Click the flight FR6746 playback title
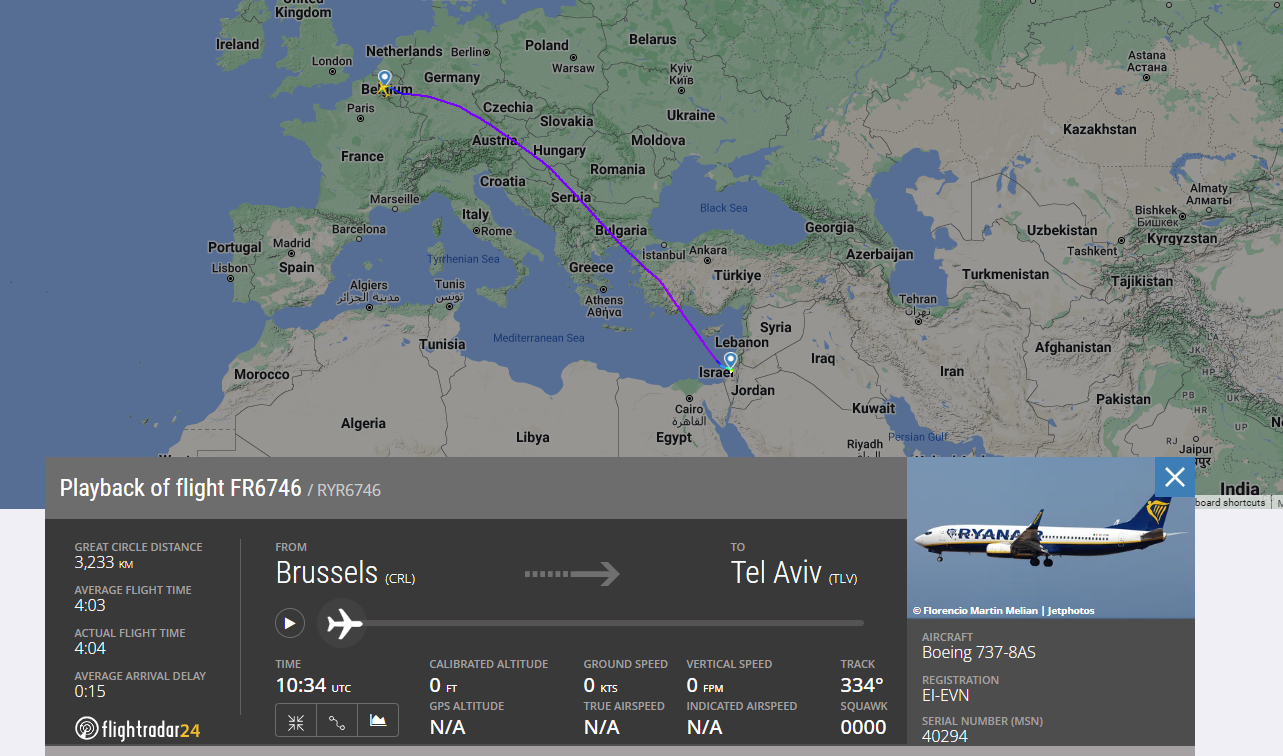This screenshot has width=1283, height=756. coord(180,488)
